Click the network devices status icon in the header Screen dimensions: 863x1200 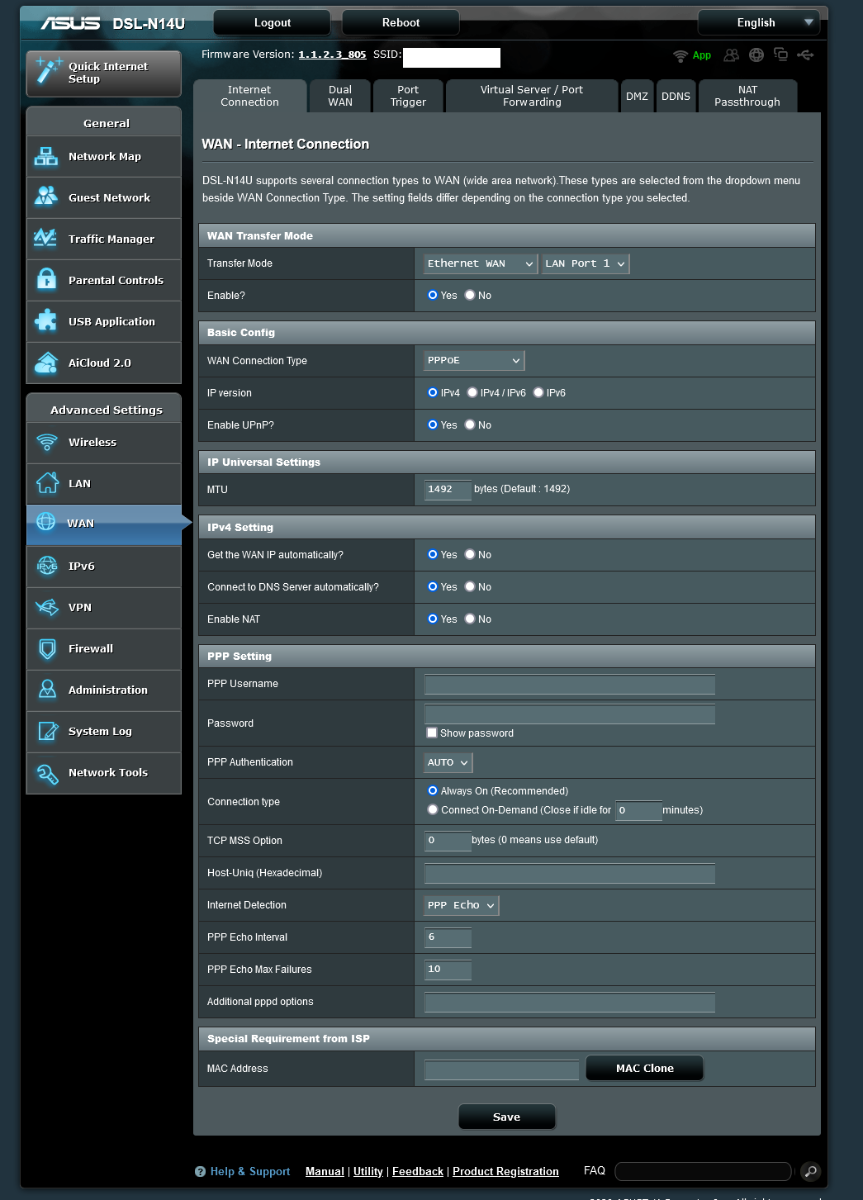[x=781, y=55]
